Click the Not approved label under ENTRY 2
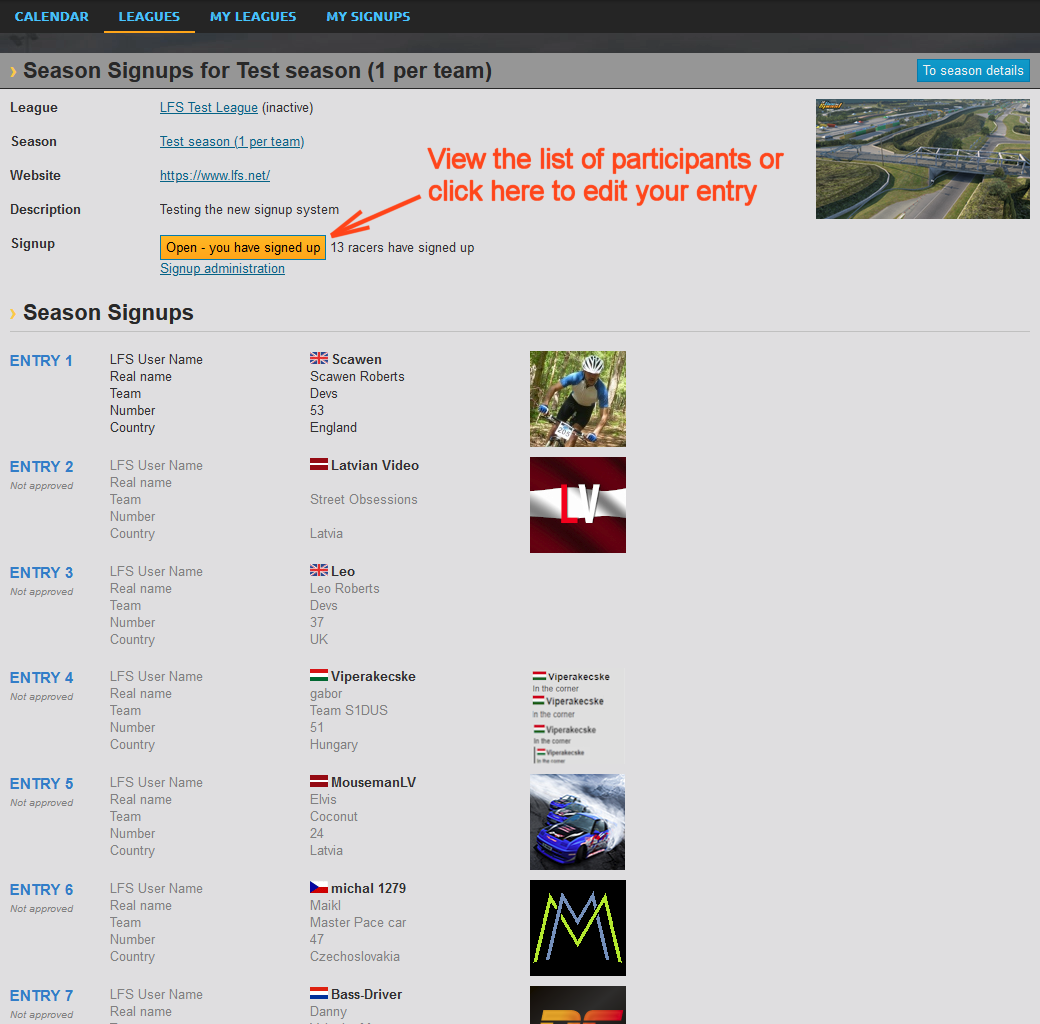 pyautogui.click(x=42, y=485)
